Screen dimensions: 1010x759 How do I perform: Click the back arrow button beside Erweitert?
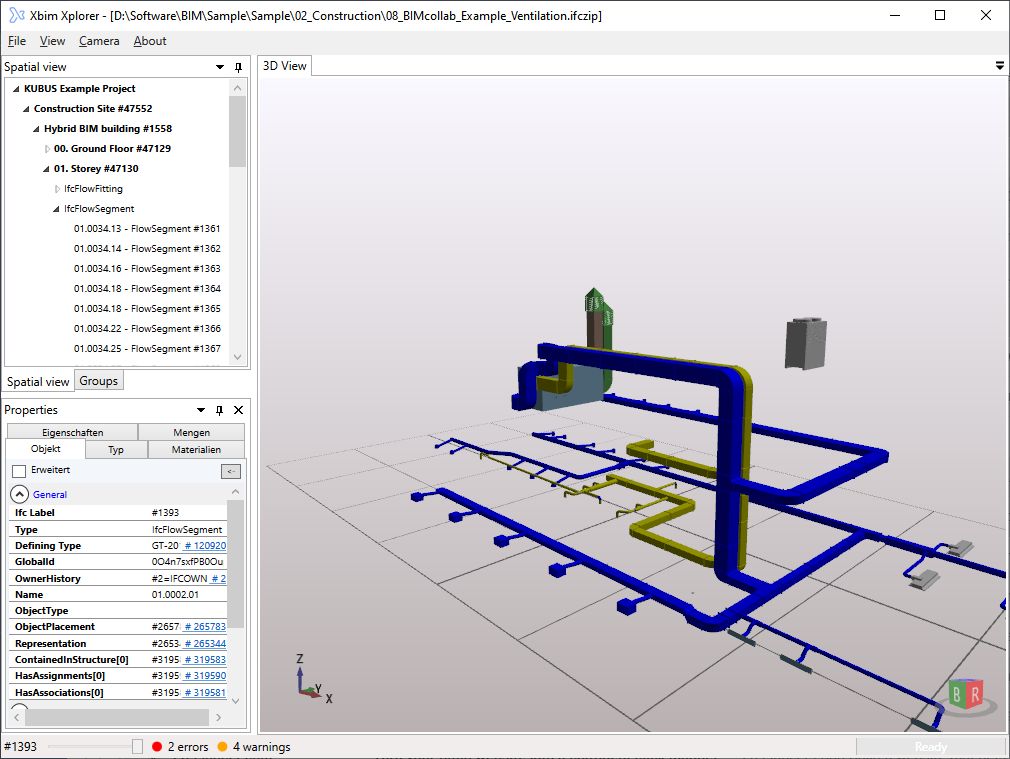pyautogui.click(x=231, y=471)
